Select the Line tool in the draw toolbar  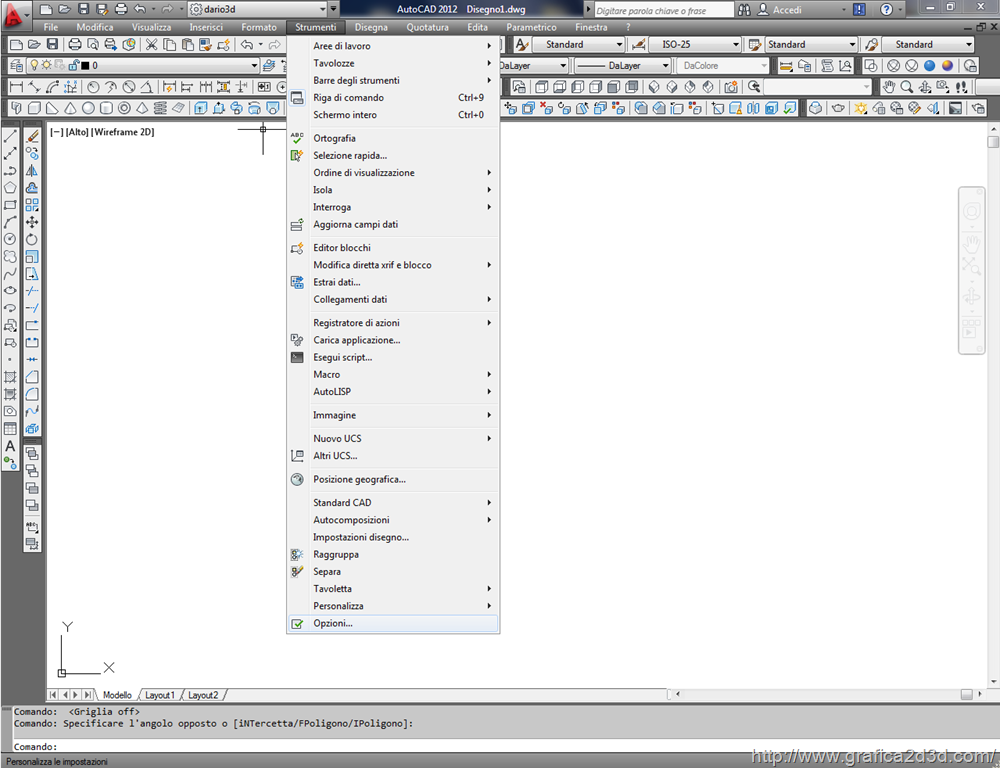point(10,136)
